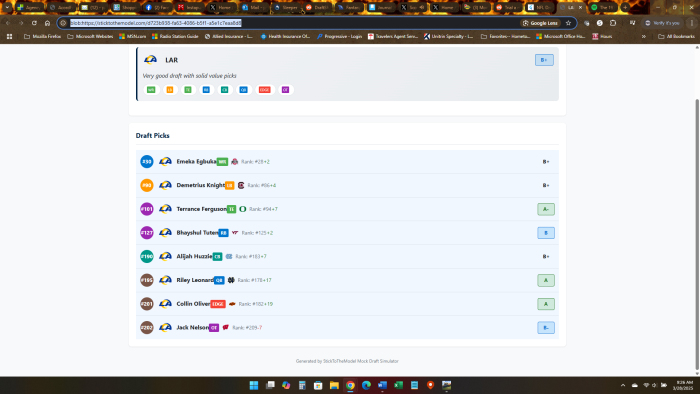Click the Notre Dame logo beside Riley Leonard
700x394 pixels.
pyautogui.click(x=231, y=280)
